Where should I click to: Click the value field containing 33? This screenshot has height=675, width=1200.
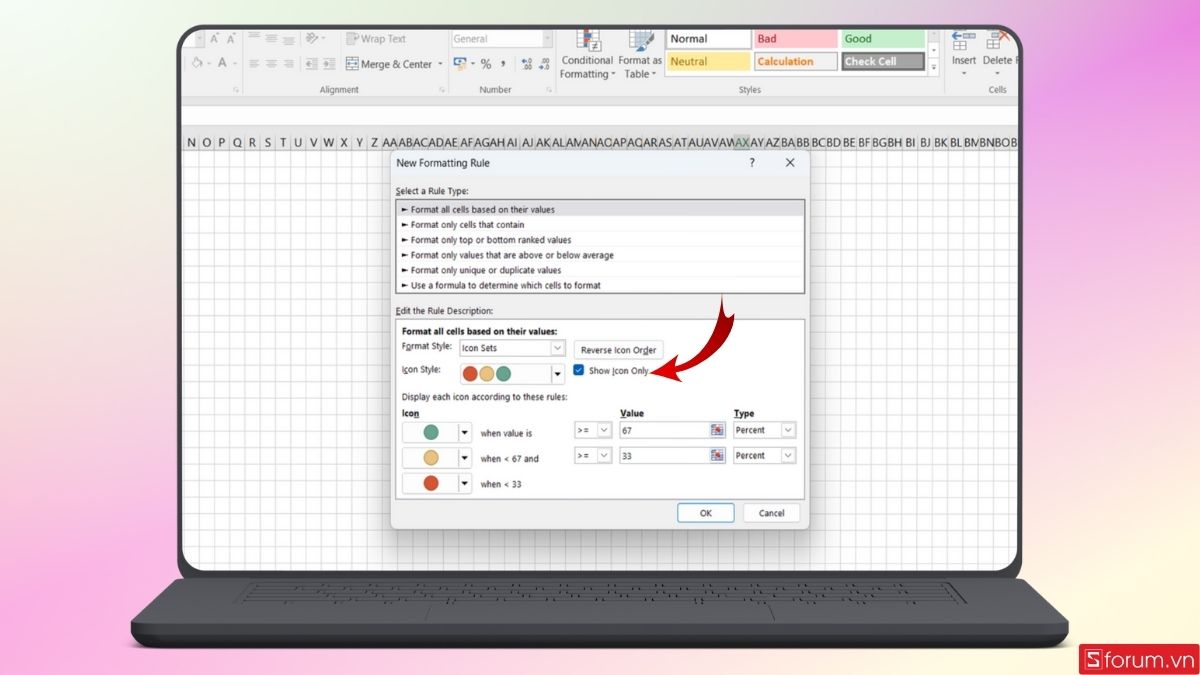pos(664,455)
